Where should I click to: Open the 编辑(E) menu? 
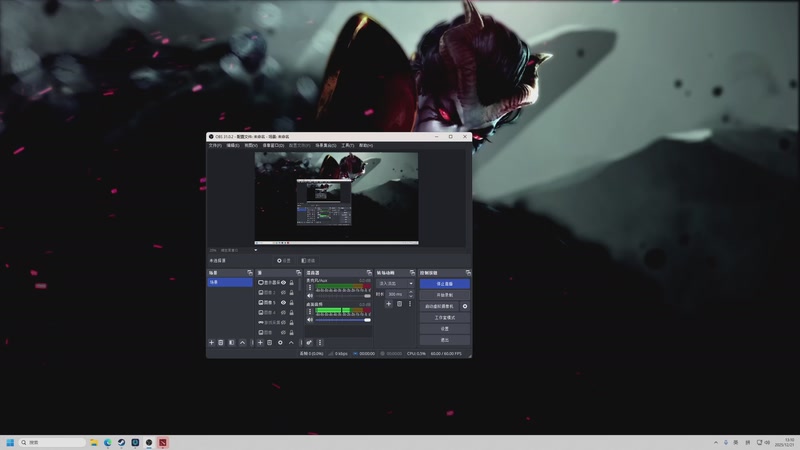233,145
